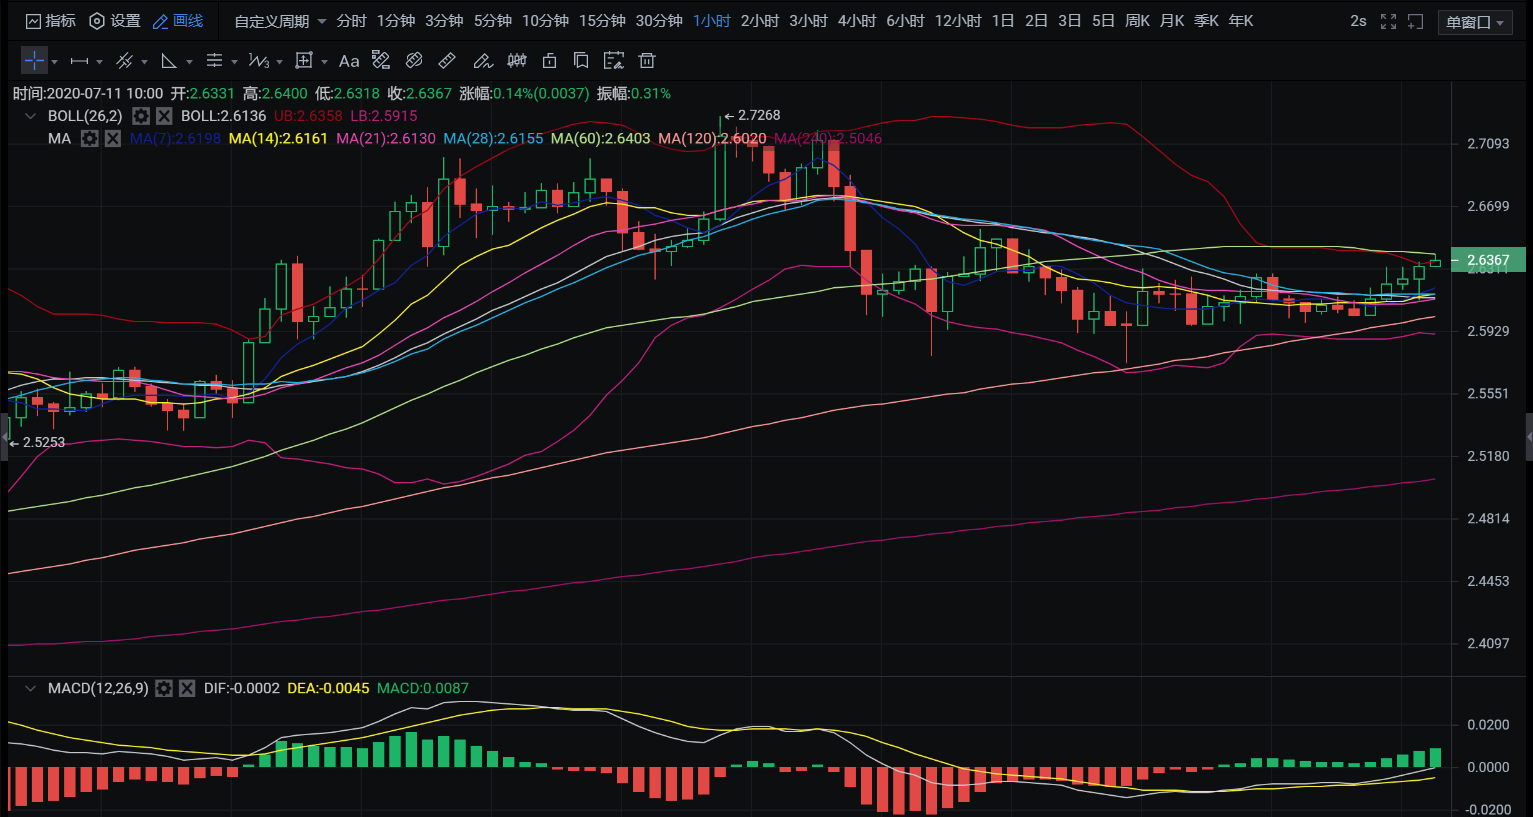Switch to the 15分钟 timeframe
1533x817 pixels.
(x=602, y=21)
